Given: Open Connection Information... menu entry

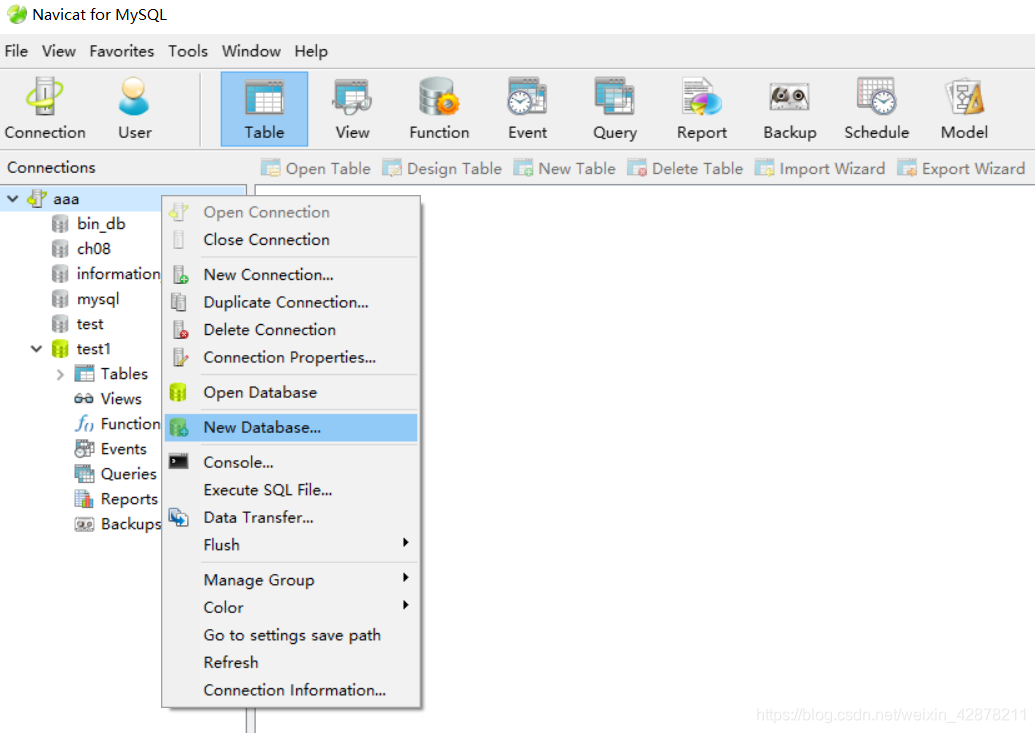Looking at the screenshot, I should point(291,690).
